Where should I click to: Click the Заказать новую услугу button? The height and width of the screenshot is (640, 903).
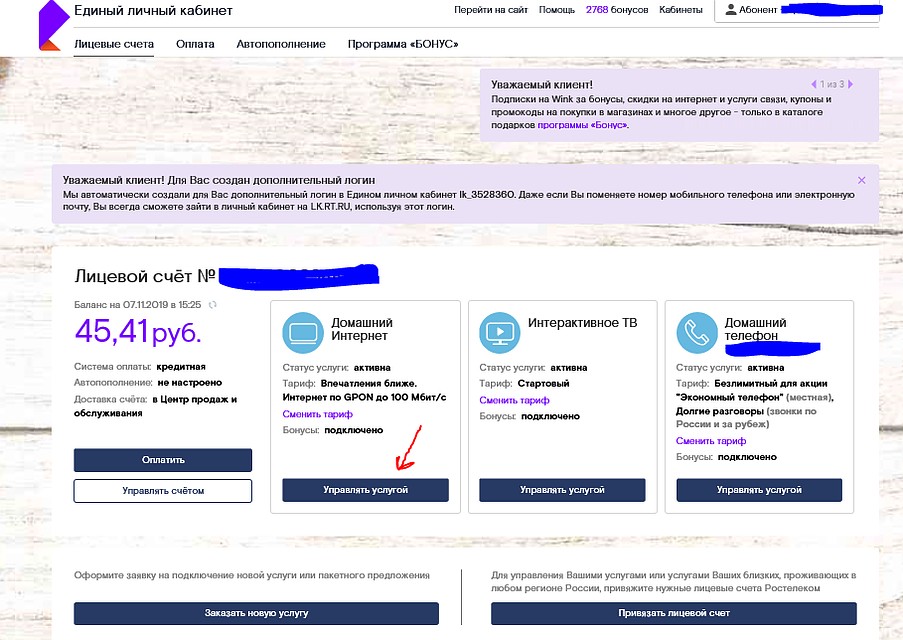click(x=256, y=614)
